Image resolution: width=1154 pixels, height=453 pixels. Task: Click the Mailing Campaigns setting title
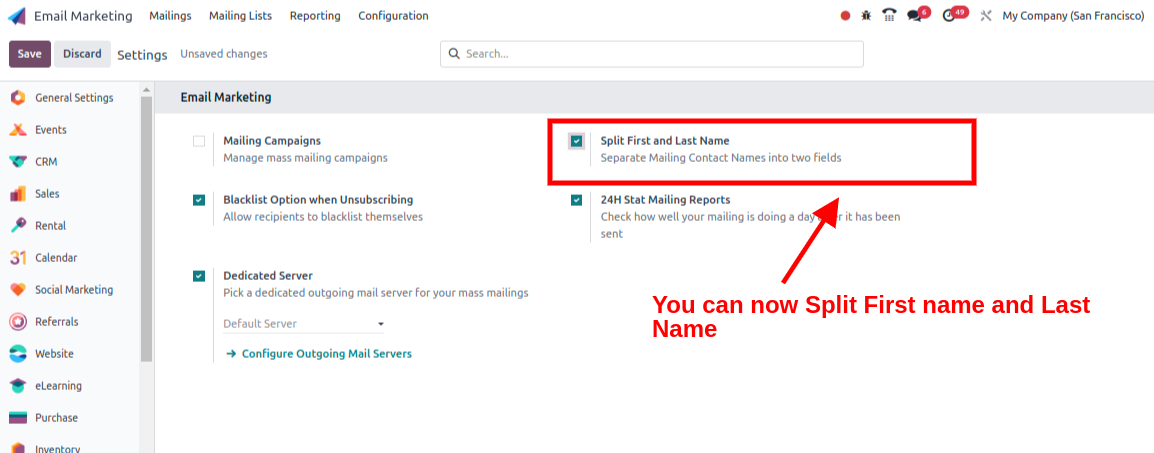[272, 140]
